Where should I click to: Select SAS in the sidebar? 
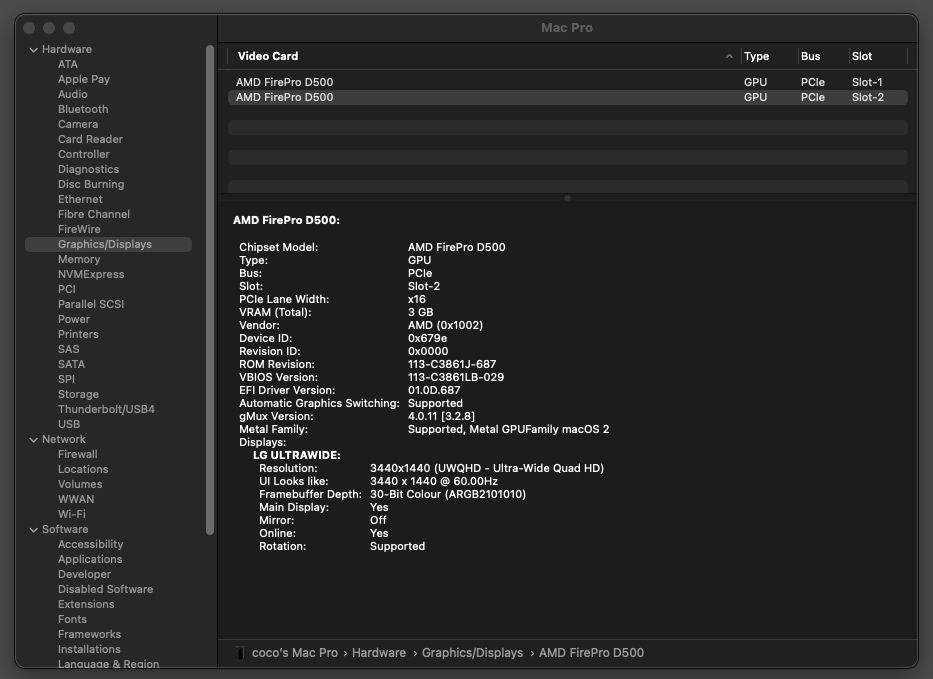68,349
